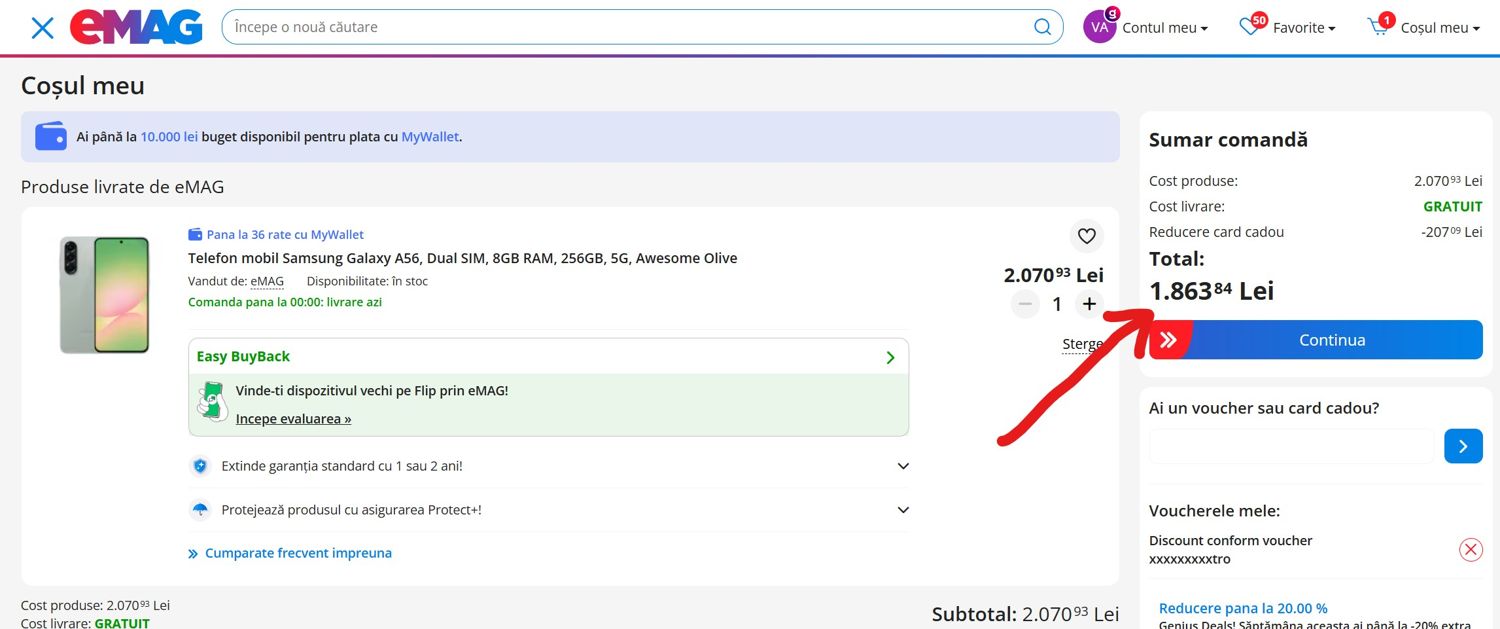Image resolution: width=1500 pixels, height=629 pixels.
Task: Click the GRATUIT delivery cost in summary
Action: tap(1453, 207)
